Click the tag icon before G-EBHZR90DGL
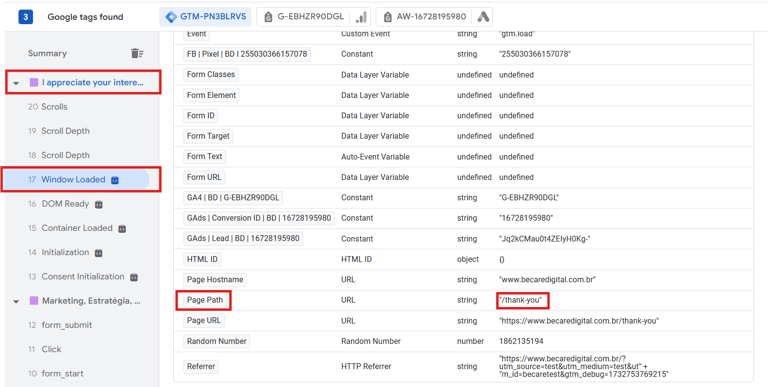This screenshot has width=768, height=387. (x=267, y=17)
